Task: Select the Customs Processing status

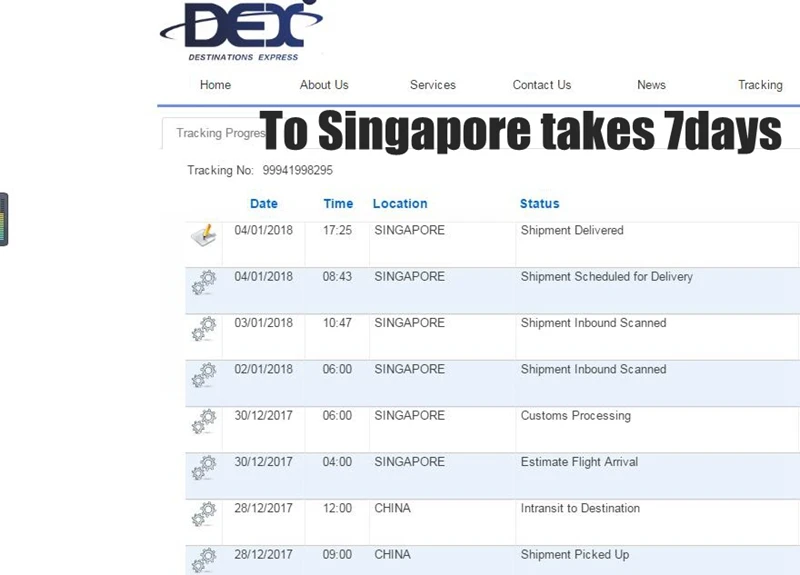Action: tap(576, 416)
